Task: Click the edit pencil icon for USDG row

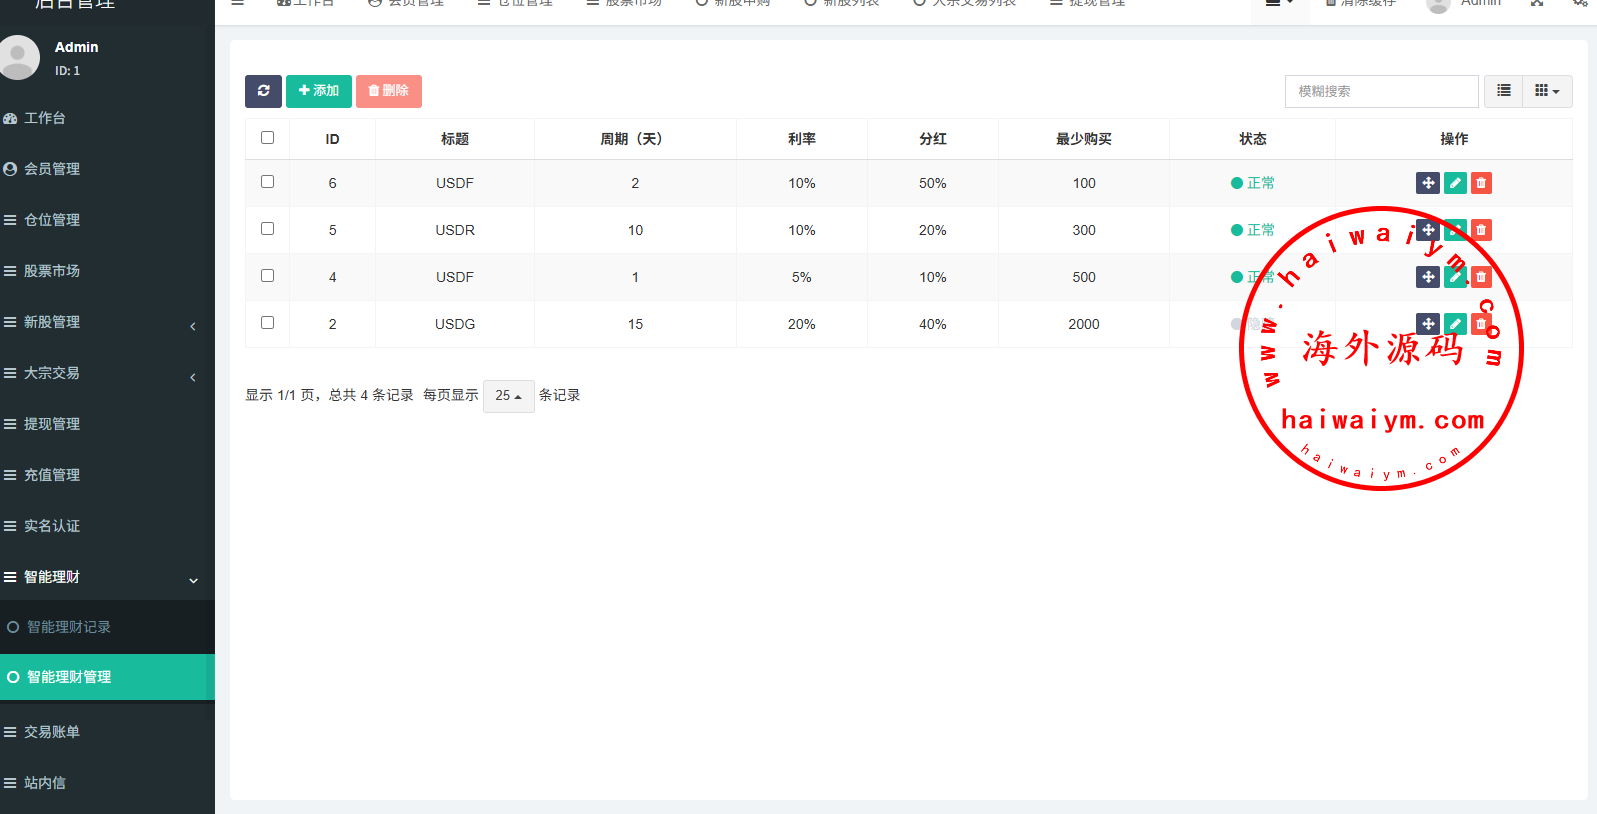Action: (x=1455, y=324)
